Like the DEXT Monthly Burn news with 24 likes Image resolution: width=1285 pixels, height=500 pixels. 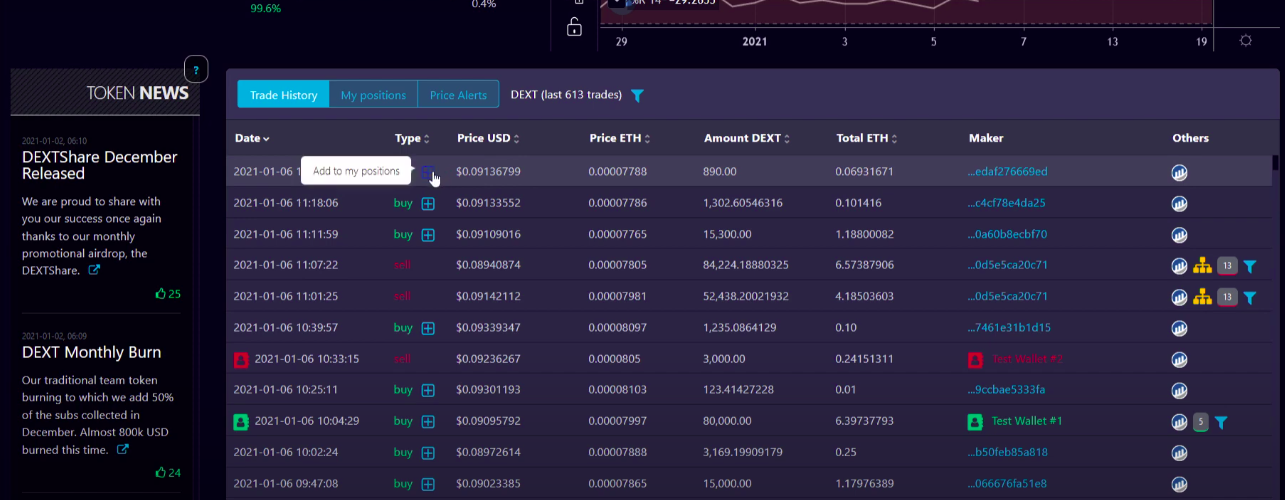tap(168, 473)
